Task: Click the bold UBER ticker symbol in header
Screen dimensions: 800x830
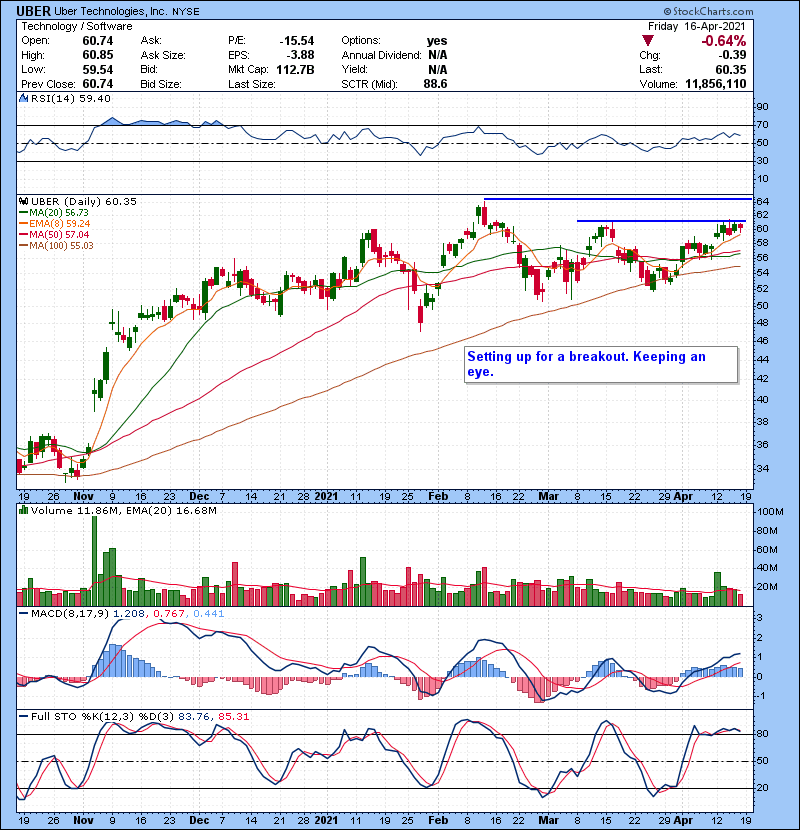Action: 33,11
